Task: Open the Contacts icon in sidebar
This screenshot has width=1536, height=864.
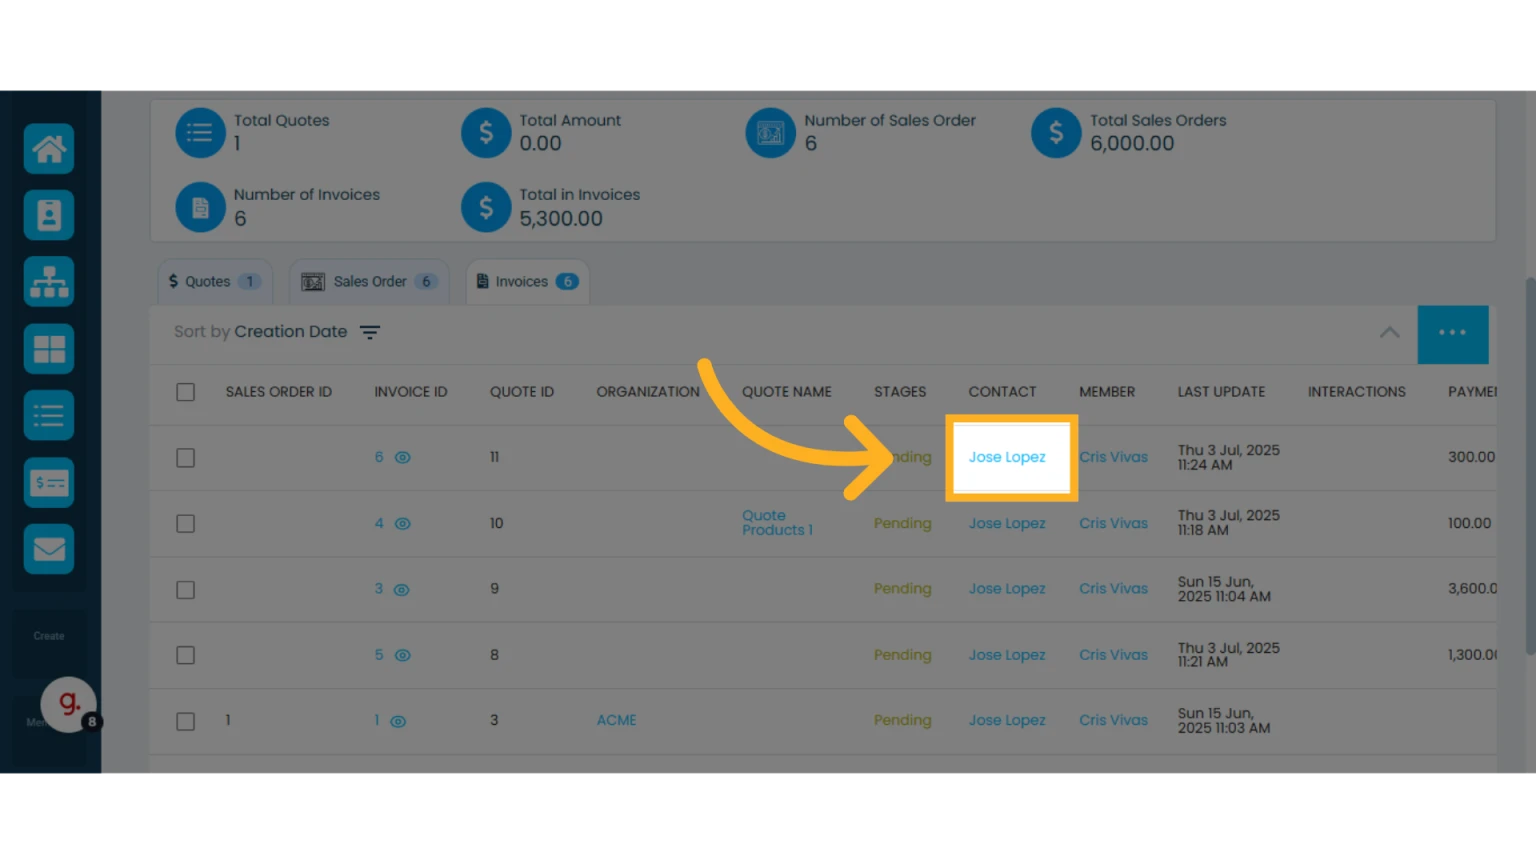Action: pos(49,215)
